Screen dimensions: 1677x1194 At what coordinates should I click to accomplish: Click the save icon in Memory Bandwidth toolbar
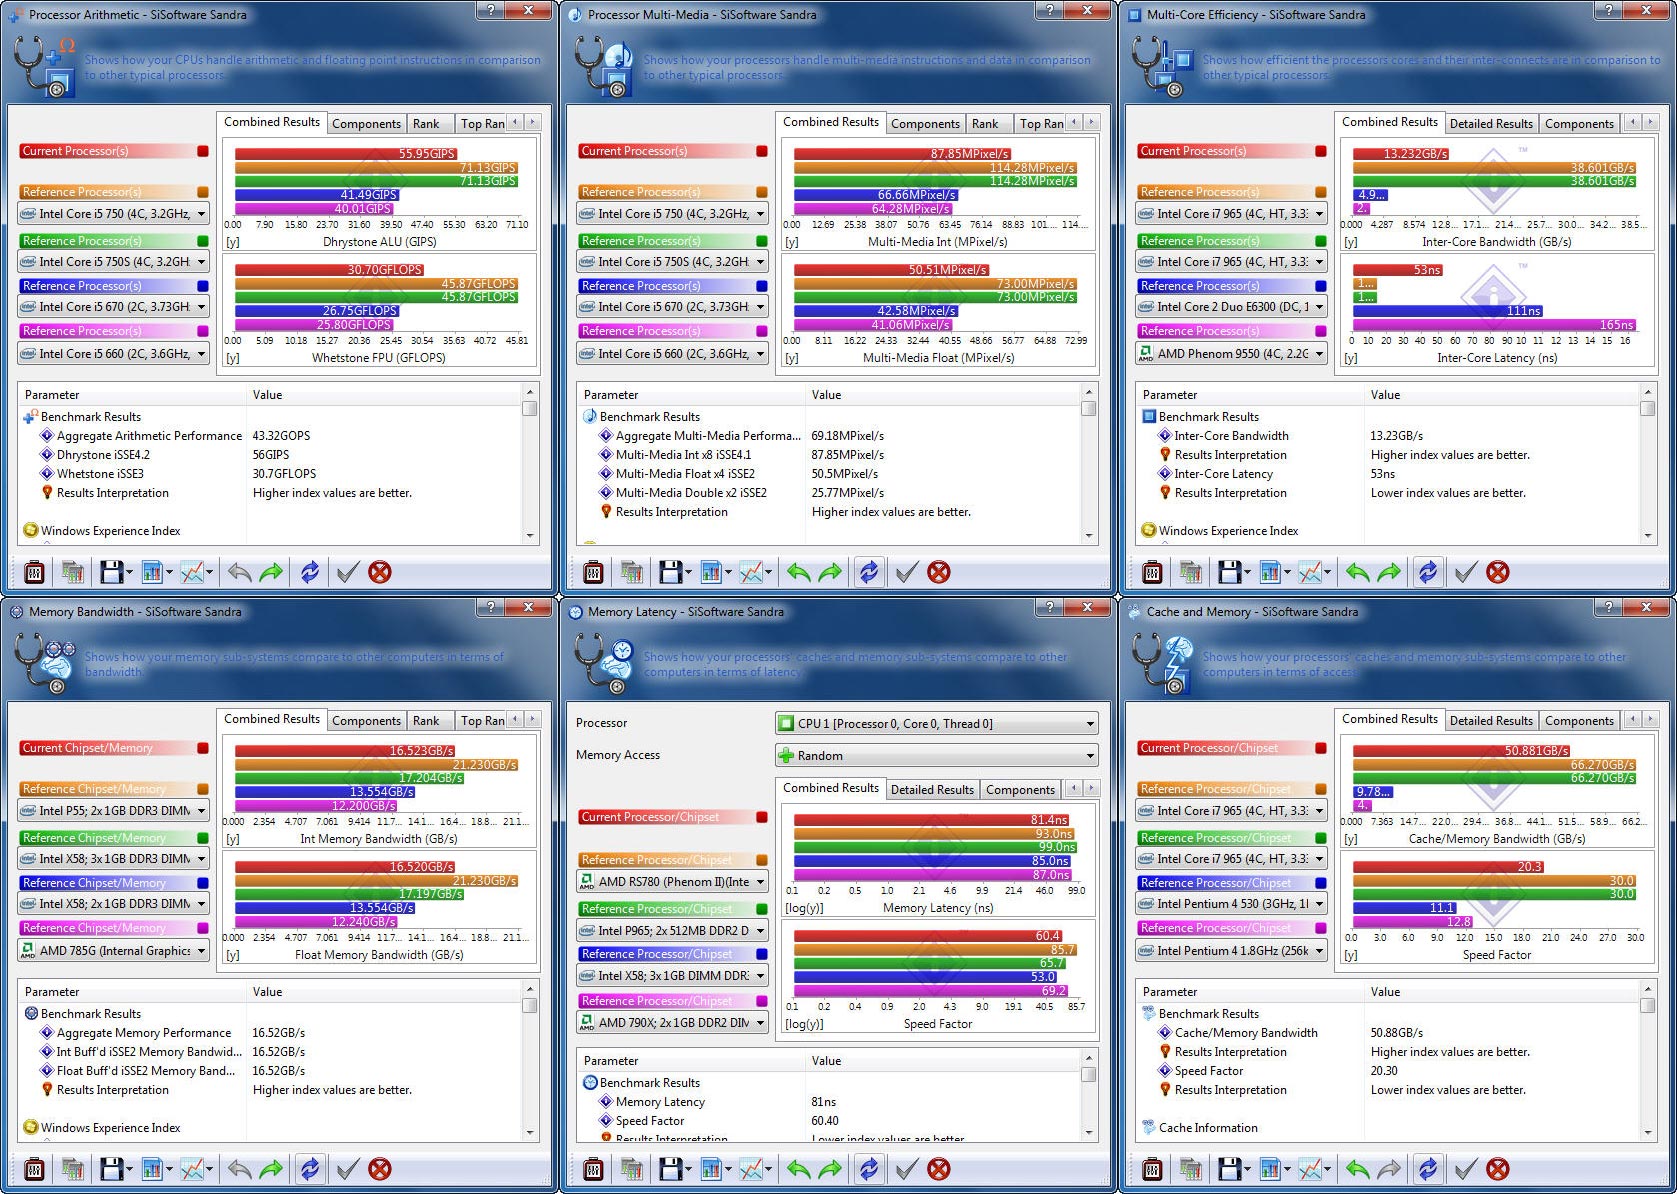[x=111, y=1169]
